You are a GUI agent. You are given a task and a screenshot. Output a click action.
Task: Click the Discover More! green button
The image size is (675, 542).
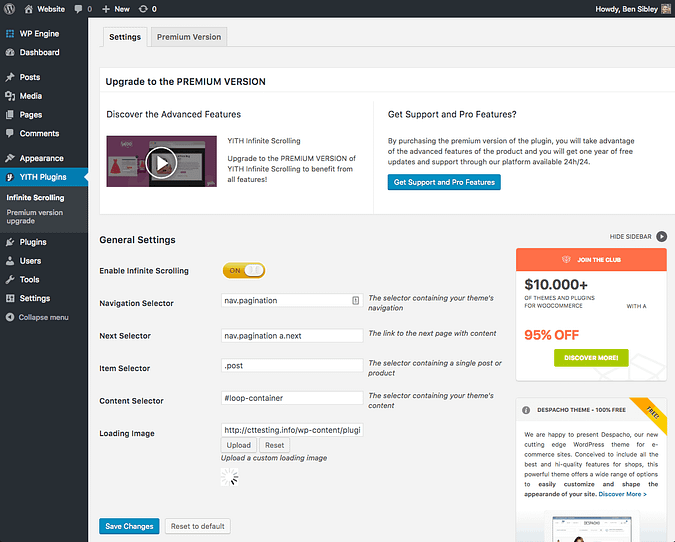coord(591,358)
